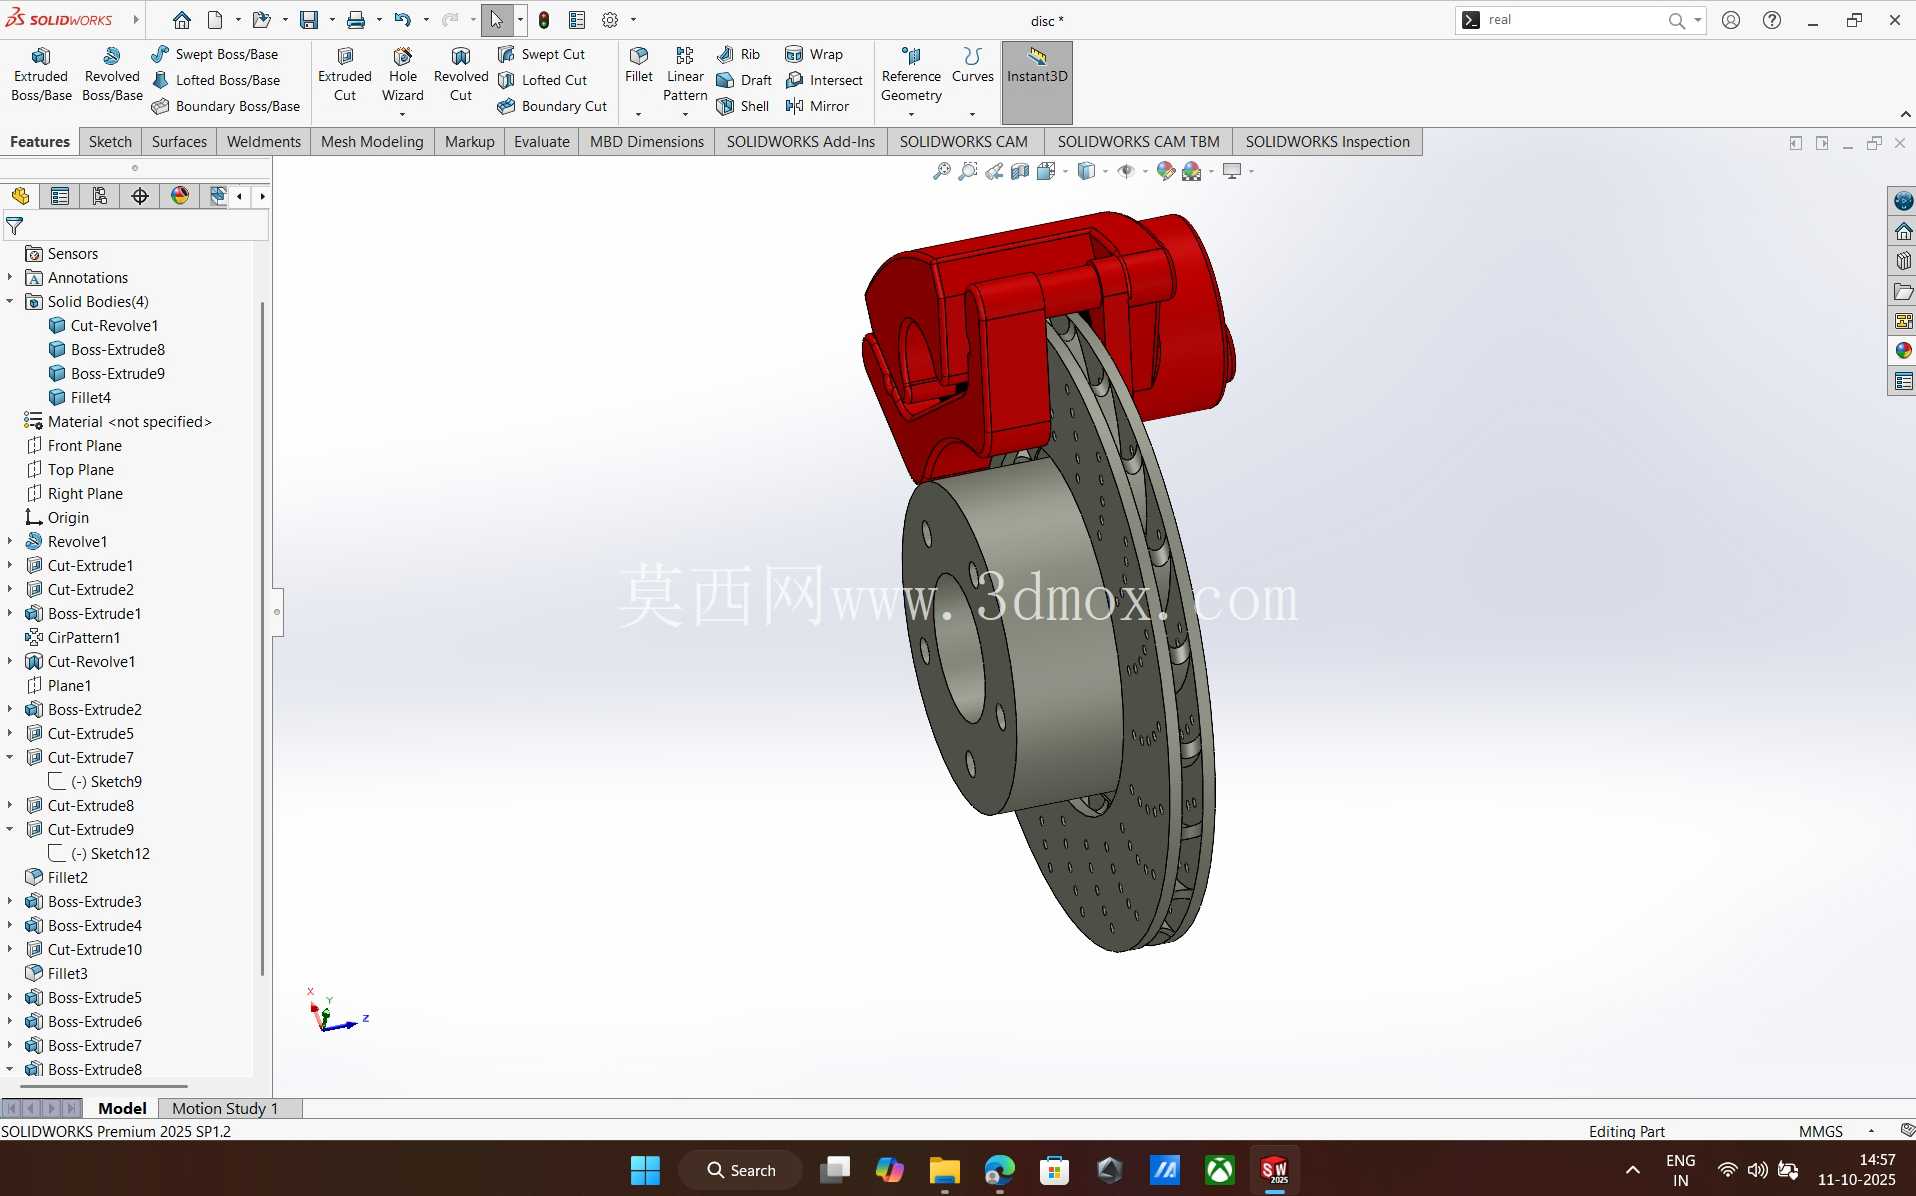Select the Revolved Cut tool
Screen dimensions: 1916x1196
(461, 75)
